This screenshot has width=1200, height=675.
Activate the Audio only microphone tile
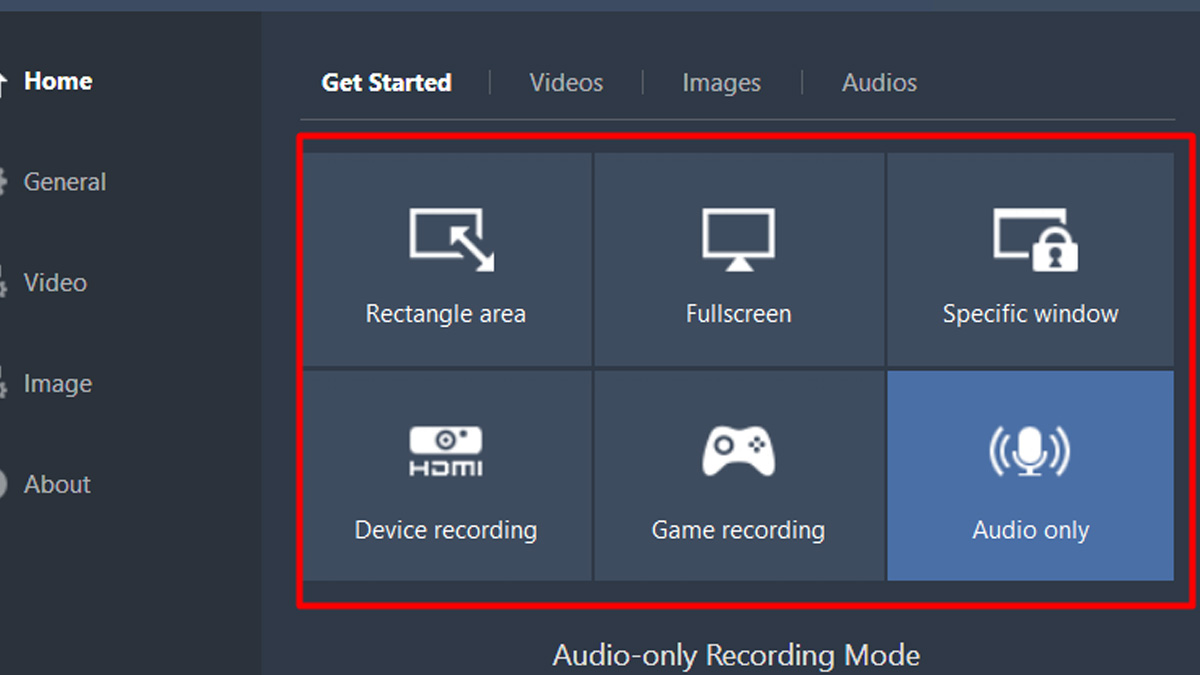click(1030, 476)
